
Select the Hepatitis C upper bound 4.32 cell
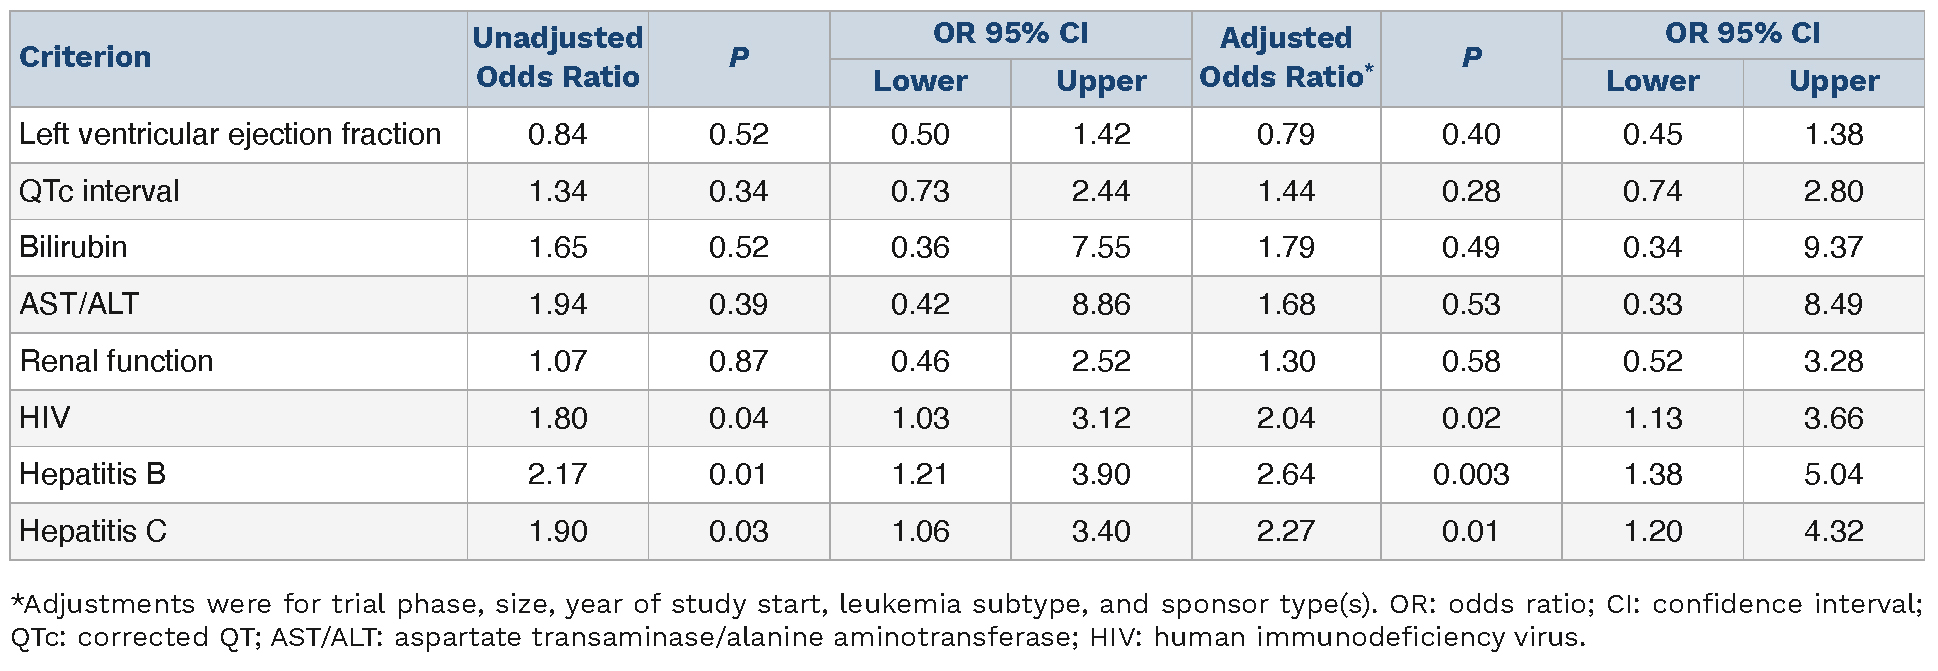coord(1833,531)
